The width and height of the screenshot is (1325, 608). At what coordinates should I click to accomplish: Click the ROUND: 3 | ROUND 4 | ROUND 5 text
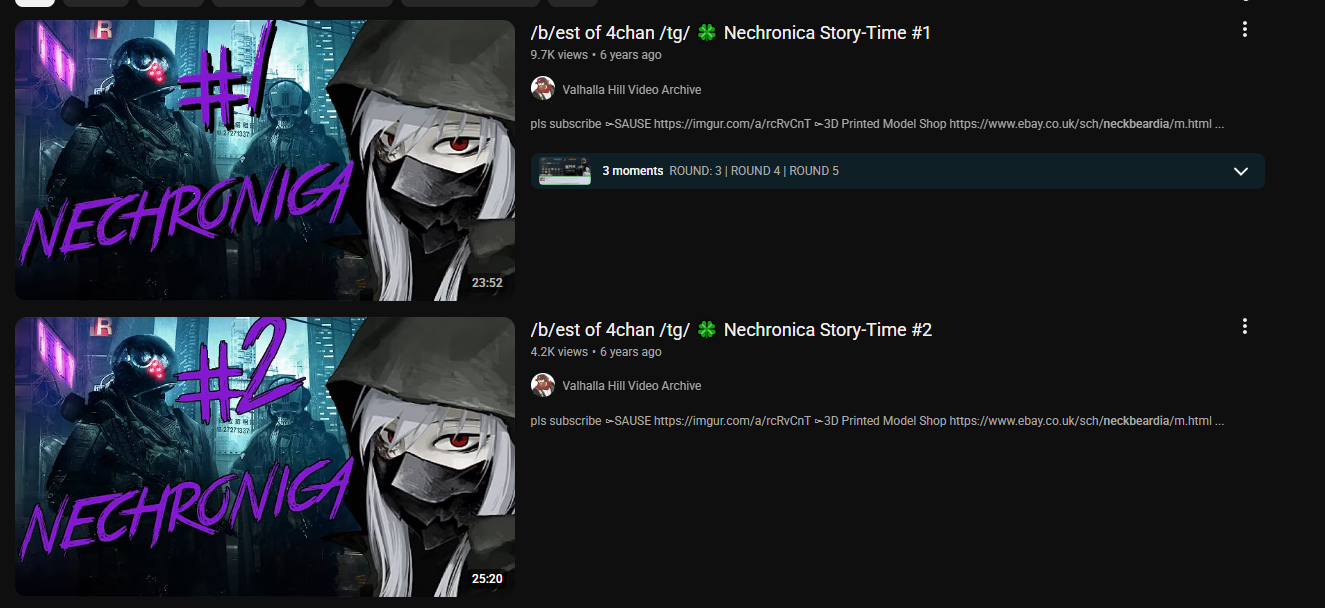(754, 171)
